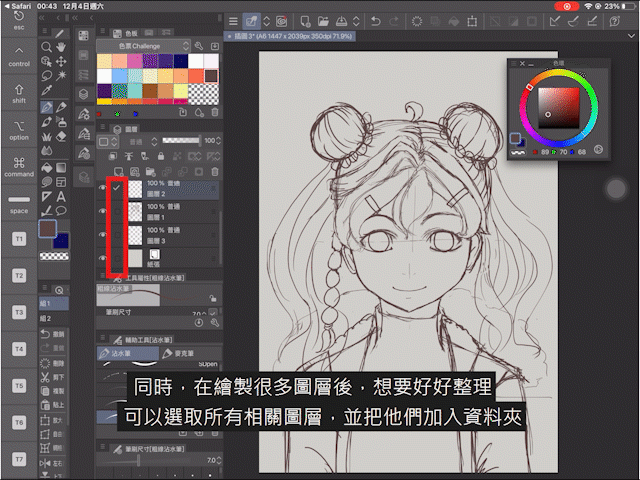Click the Scale/Rotate transform icon
This screenshot has height=480, width=640.
tap(472, 21)
